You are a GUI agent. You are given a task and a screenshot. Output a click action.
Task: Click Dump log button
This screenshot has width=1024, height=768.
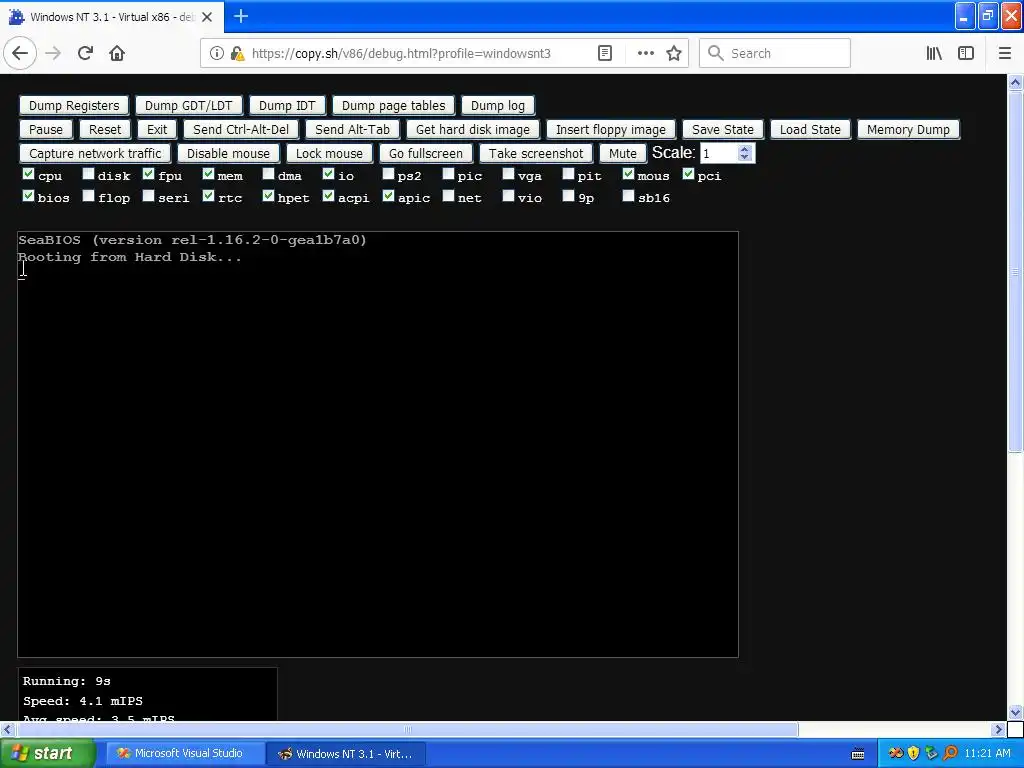[x=498, y=106]
